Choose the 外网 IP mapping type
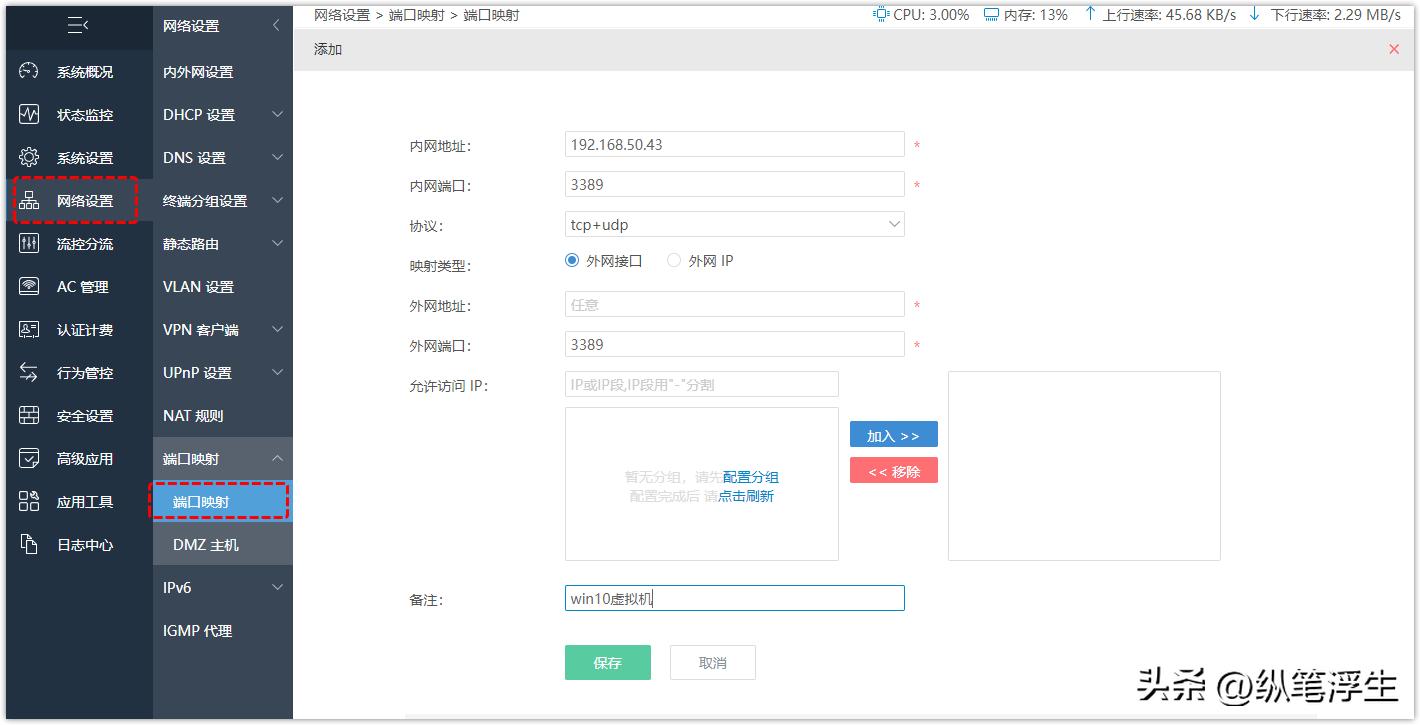This screenshot has height=725, width=1420. [x=673, y=260]
